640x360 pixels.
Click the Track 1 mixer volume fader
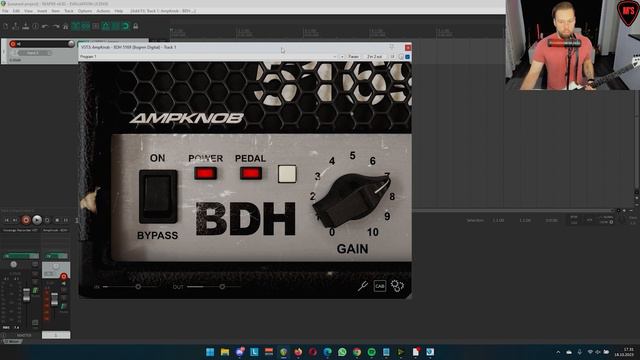click(x=54, y=299)
